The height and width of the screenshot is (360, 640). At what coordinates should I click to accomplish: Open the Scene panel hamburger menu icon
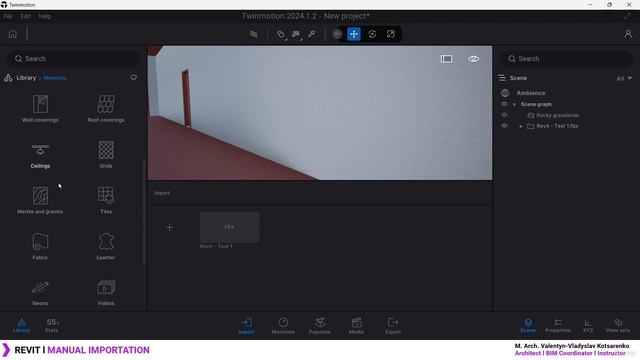(502, 78)
